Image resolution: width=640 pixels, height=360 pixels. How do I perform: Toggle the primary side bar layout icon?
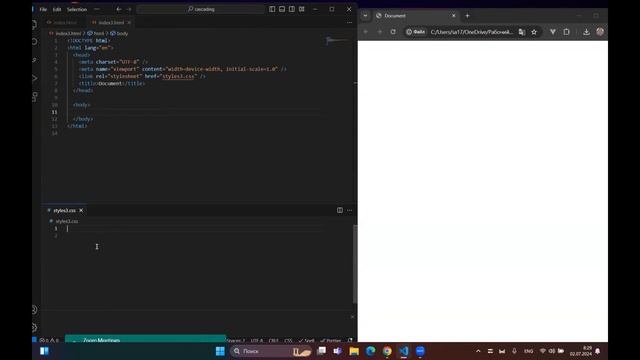(272, 9)
